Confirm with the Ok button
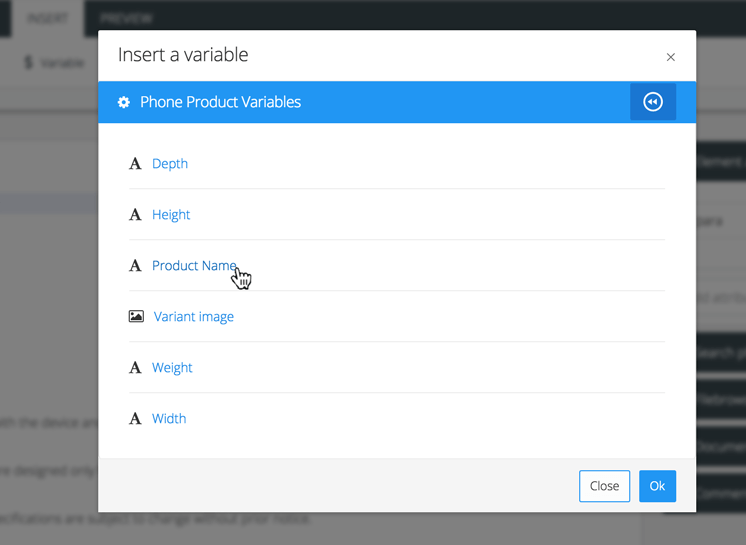This screenshot has height=545, width=746. coord(657,486)
